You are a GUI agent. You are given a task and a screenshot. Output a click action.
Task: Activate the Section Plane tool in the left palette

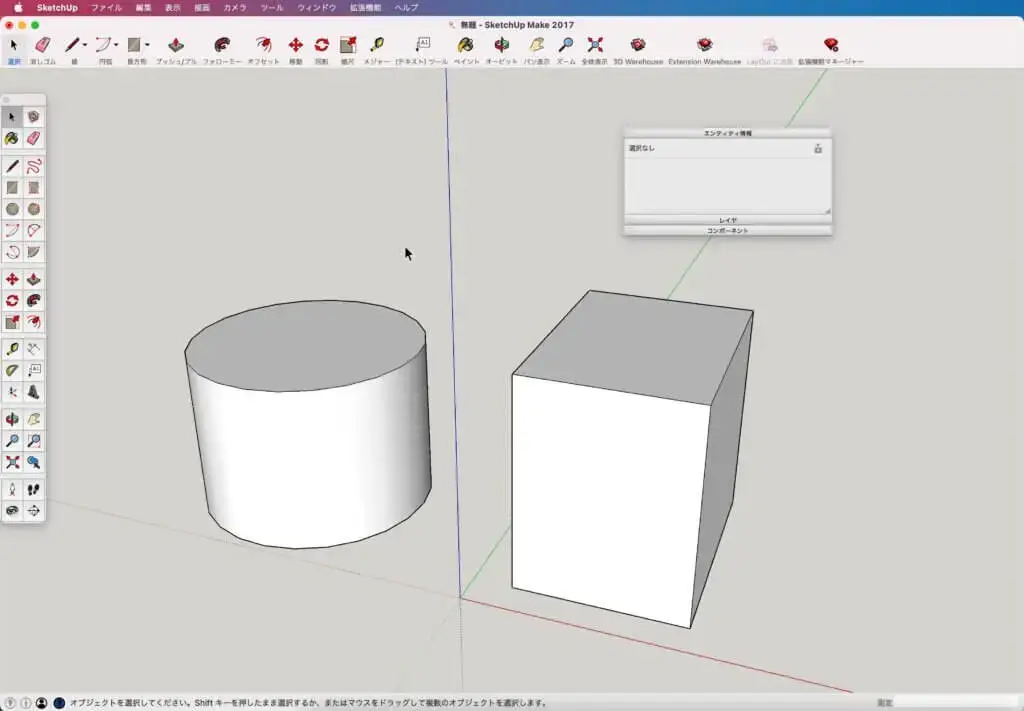33,511
